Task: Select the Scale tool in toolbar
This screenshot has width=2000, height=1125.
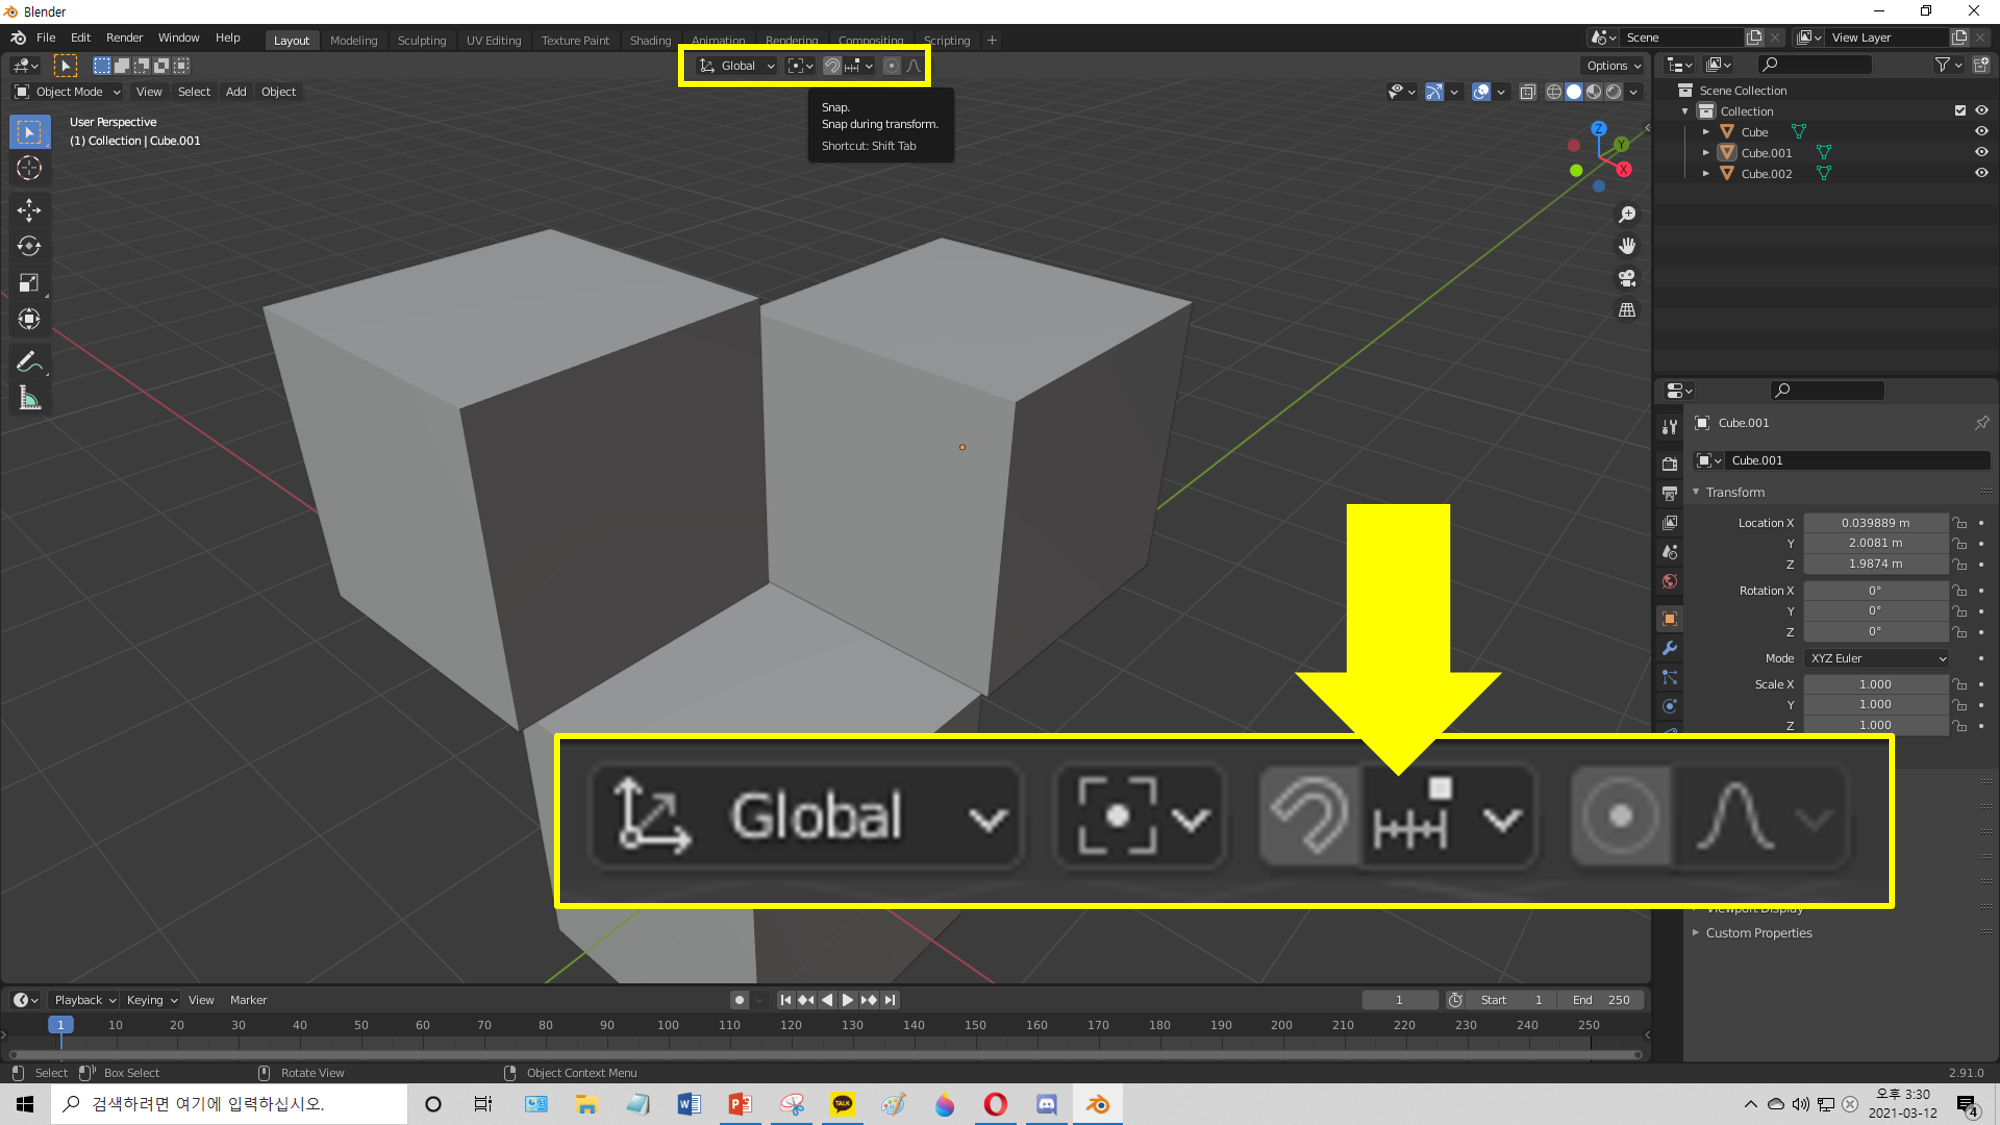Action: coord(29,283)
